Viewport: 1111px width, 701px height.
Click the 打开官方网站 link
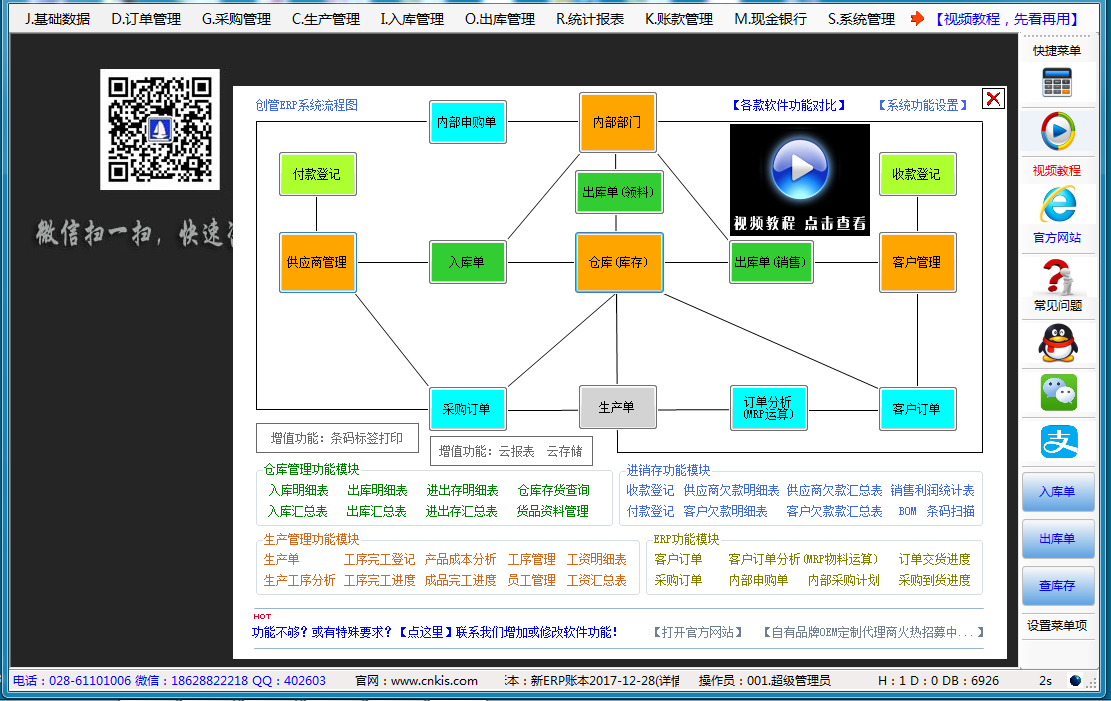click(x=698, y=632)
